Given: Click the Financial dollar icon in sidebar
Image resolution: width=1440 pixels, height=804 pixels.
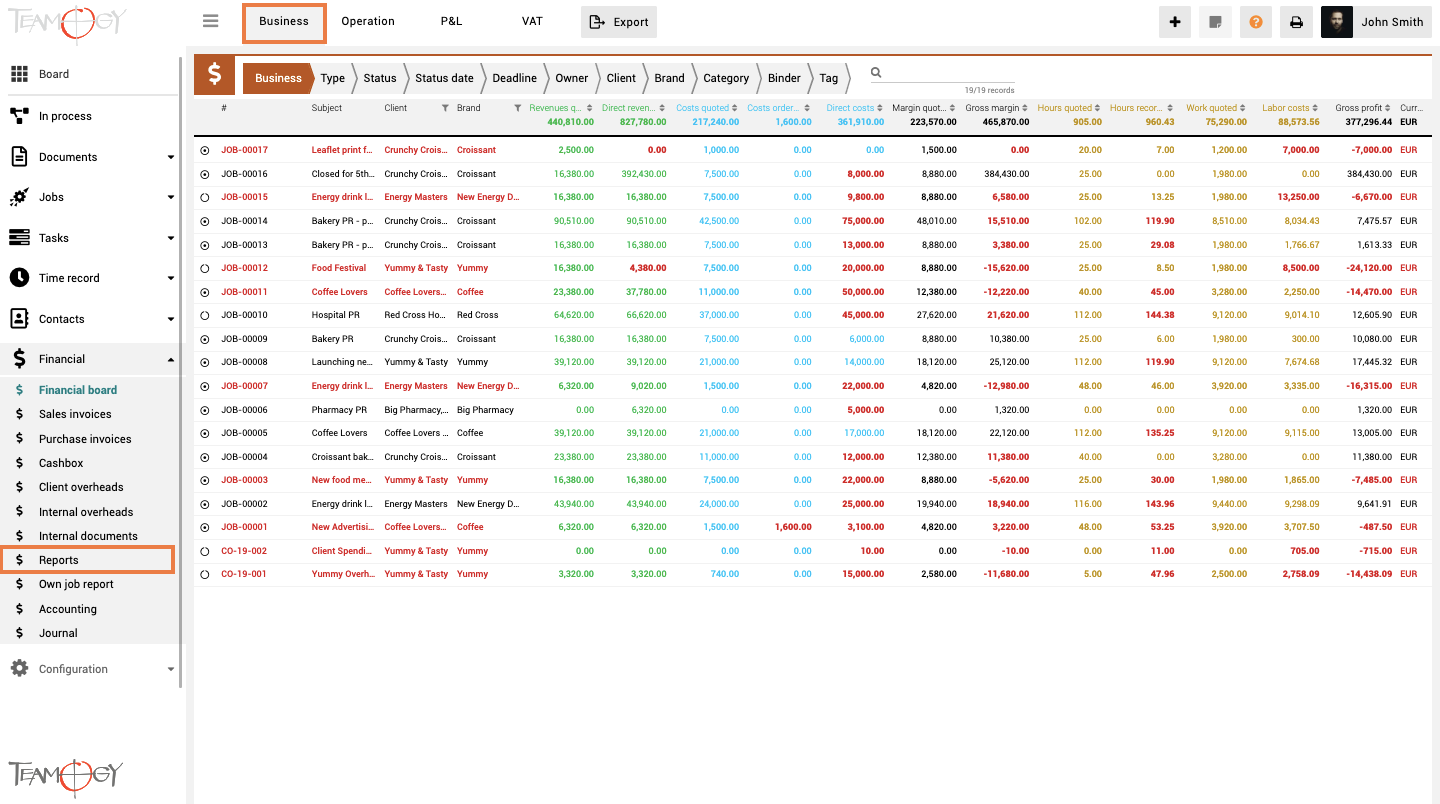Looking at the screenshot, I should click(x=19, y=359).
